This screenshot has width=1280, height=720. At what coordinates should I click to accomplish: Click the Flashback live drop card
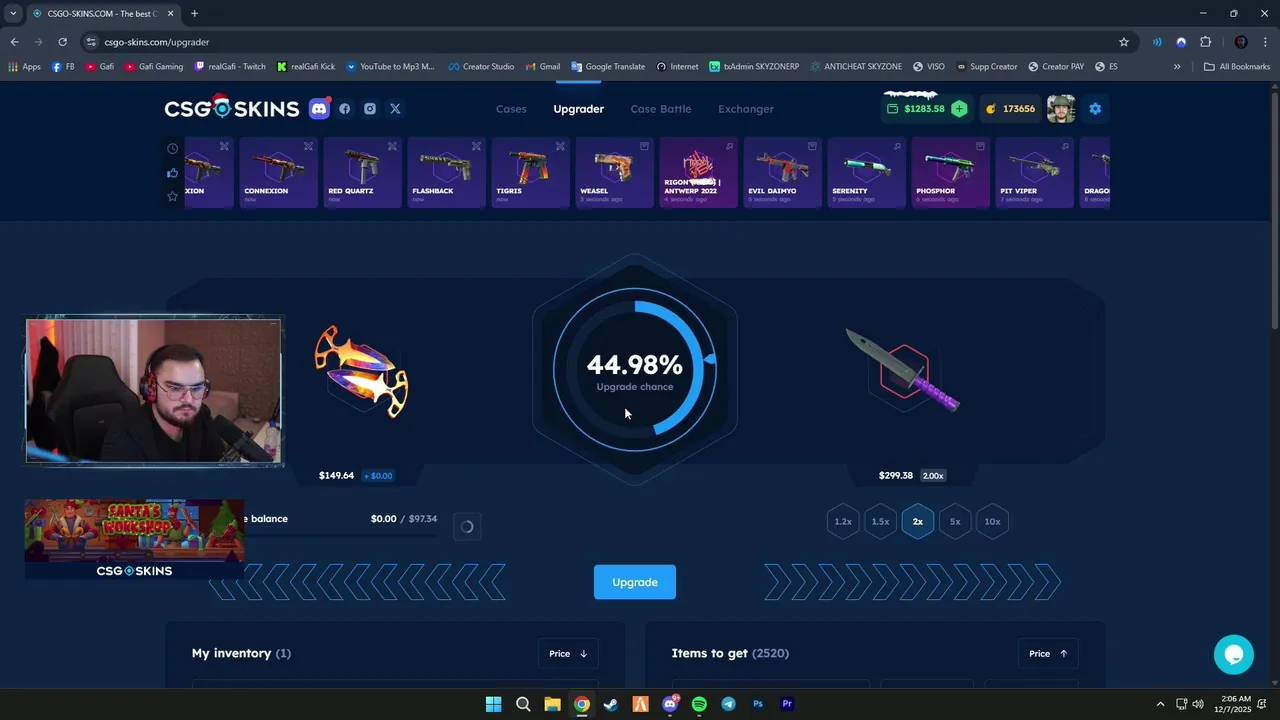446,172
